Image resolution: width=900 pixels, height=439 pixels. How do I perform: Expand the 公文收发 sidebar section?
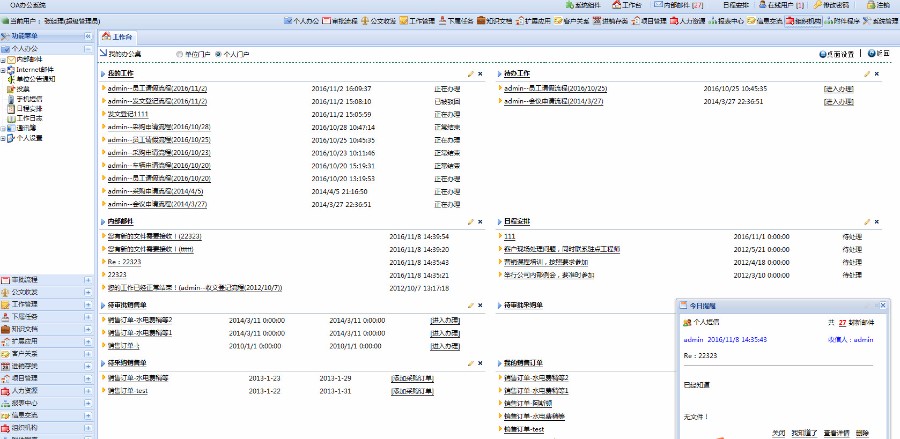click(88, 293)
